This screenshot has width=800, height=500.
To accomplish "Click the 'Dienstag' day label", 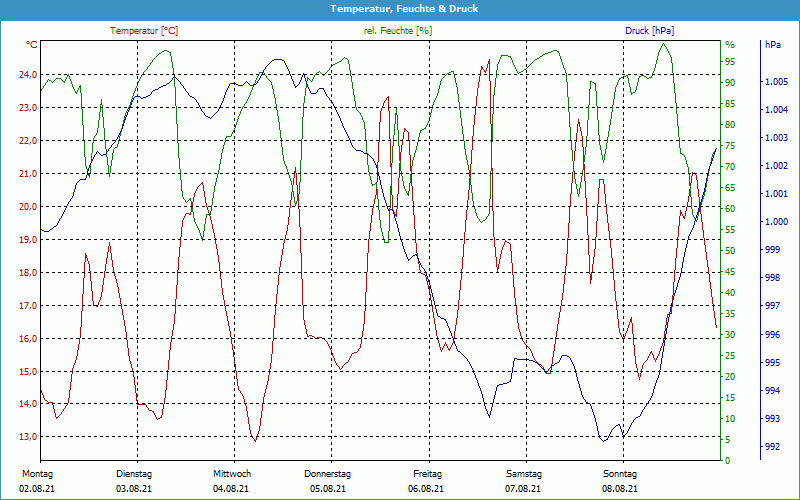I will (134, 474).
